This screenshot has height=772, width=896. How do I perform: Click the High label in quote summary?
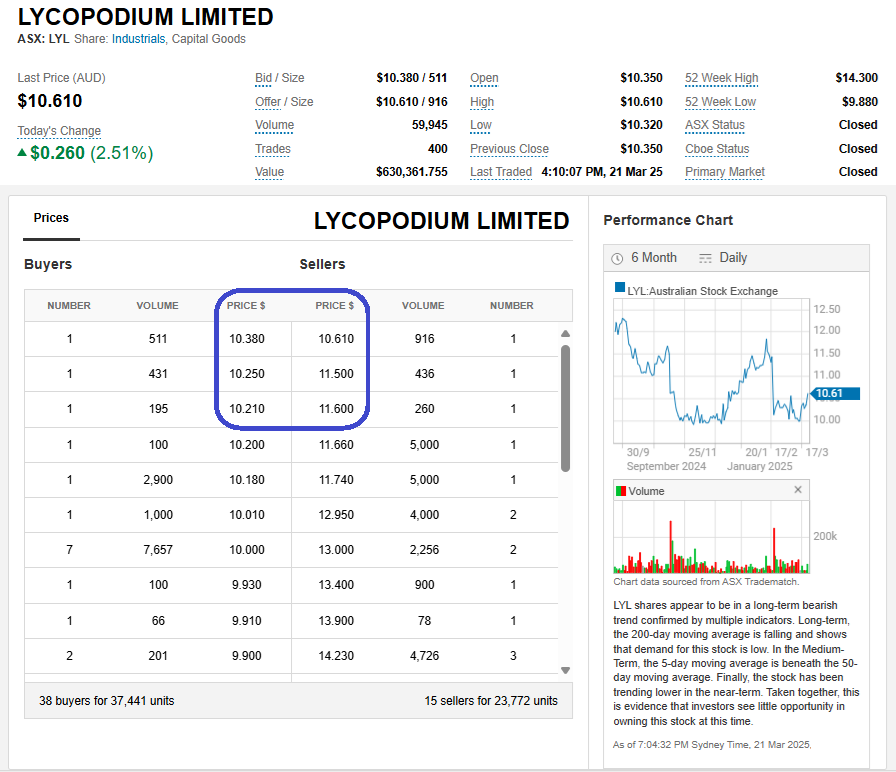(482, 102)
